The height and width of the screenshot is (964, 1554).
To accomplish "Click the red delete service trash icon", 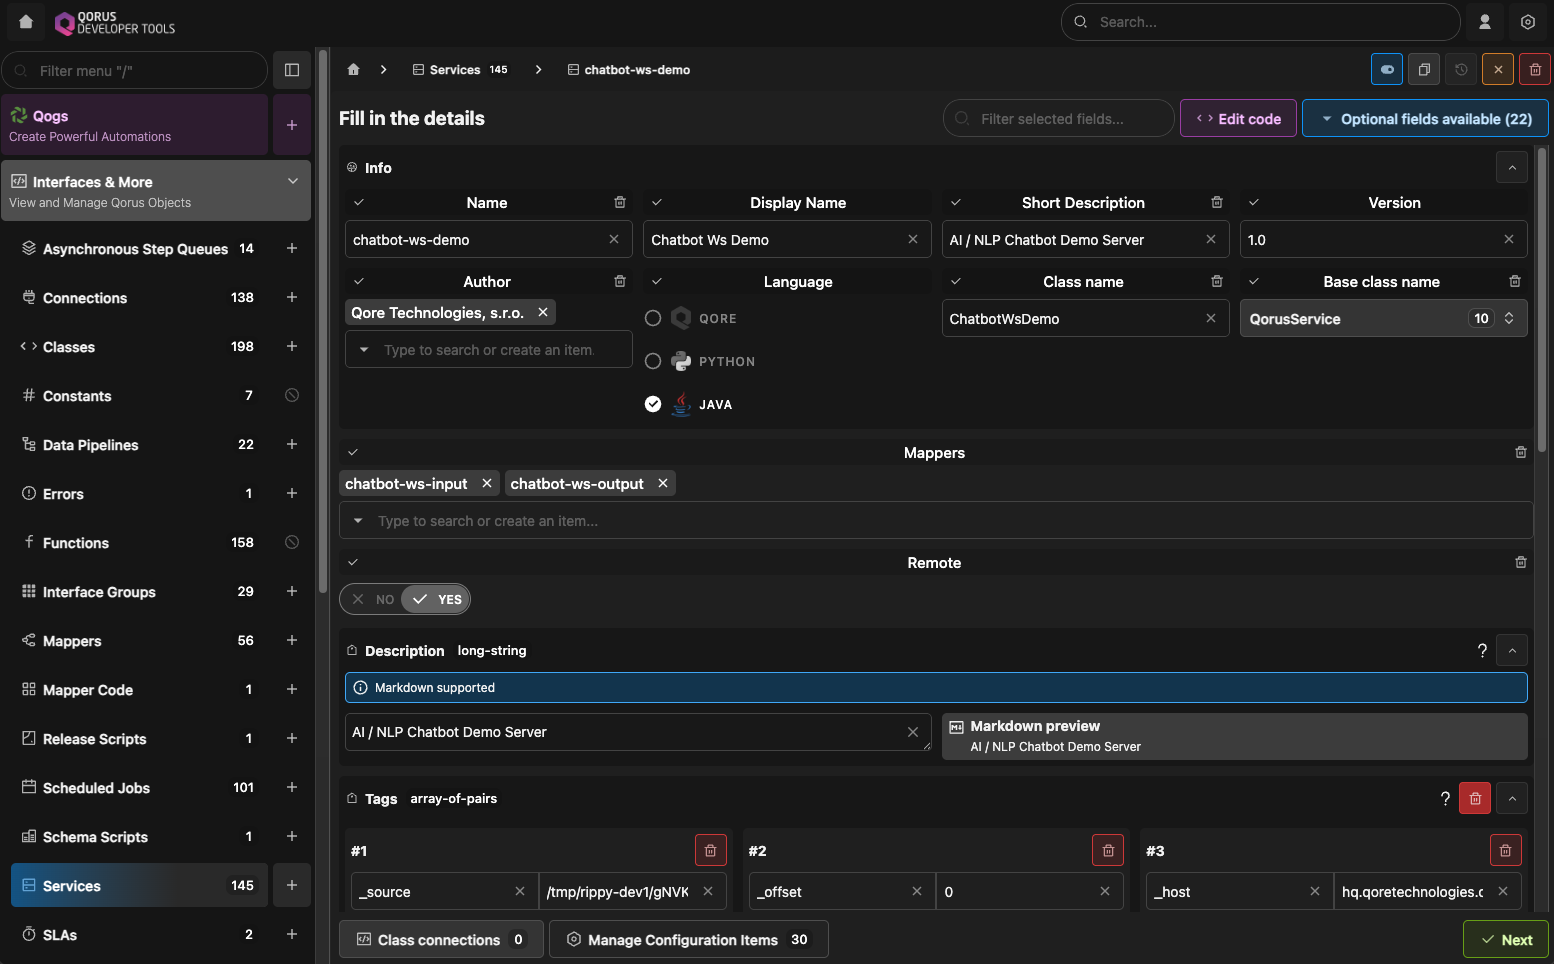I will click(x=1535, y=70).
